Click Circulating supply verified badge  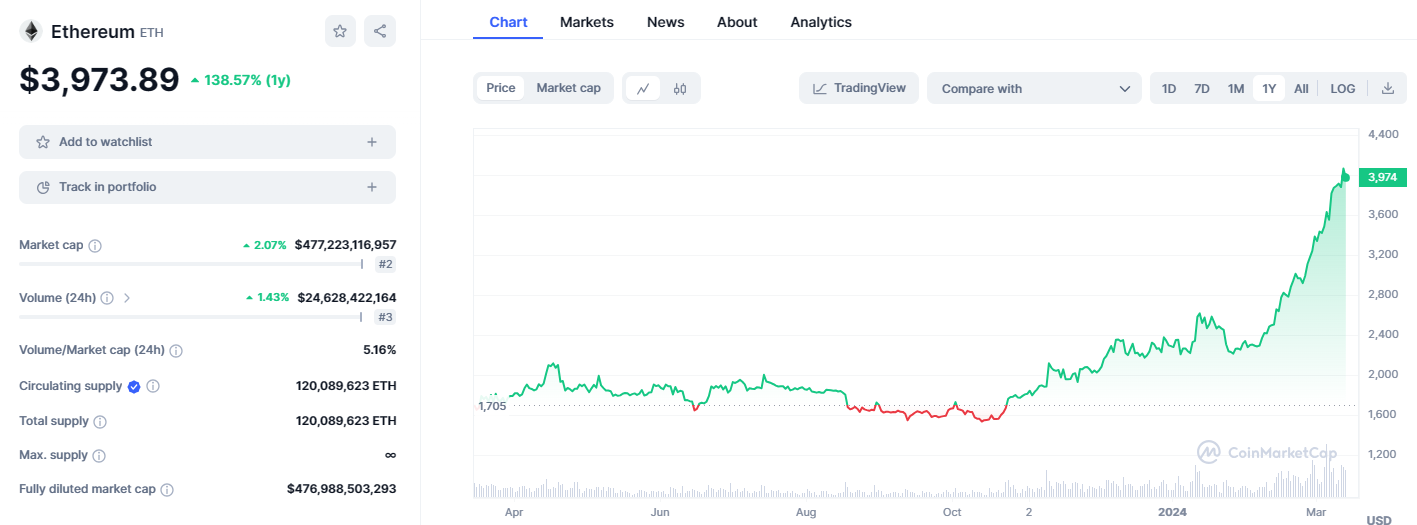[134, 386]
